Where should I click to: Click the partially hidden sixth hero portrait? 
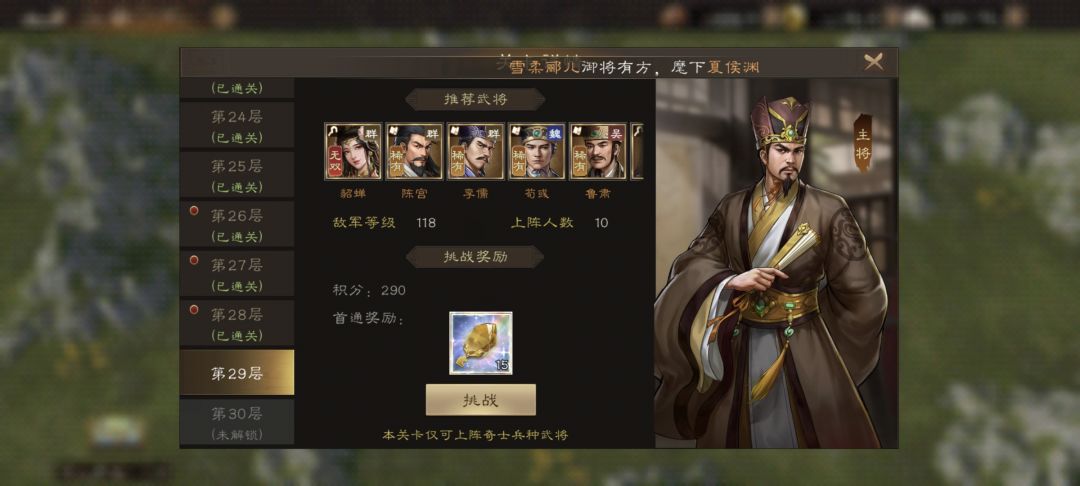(637, 151)
